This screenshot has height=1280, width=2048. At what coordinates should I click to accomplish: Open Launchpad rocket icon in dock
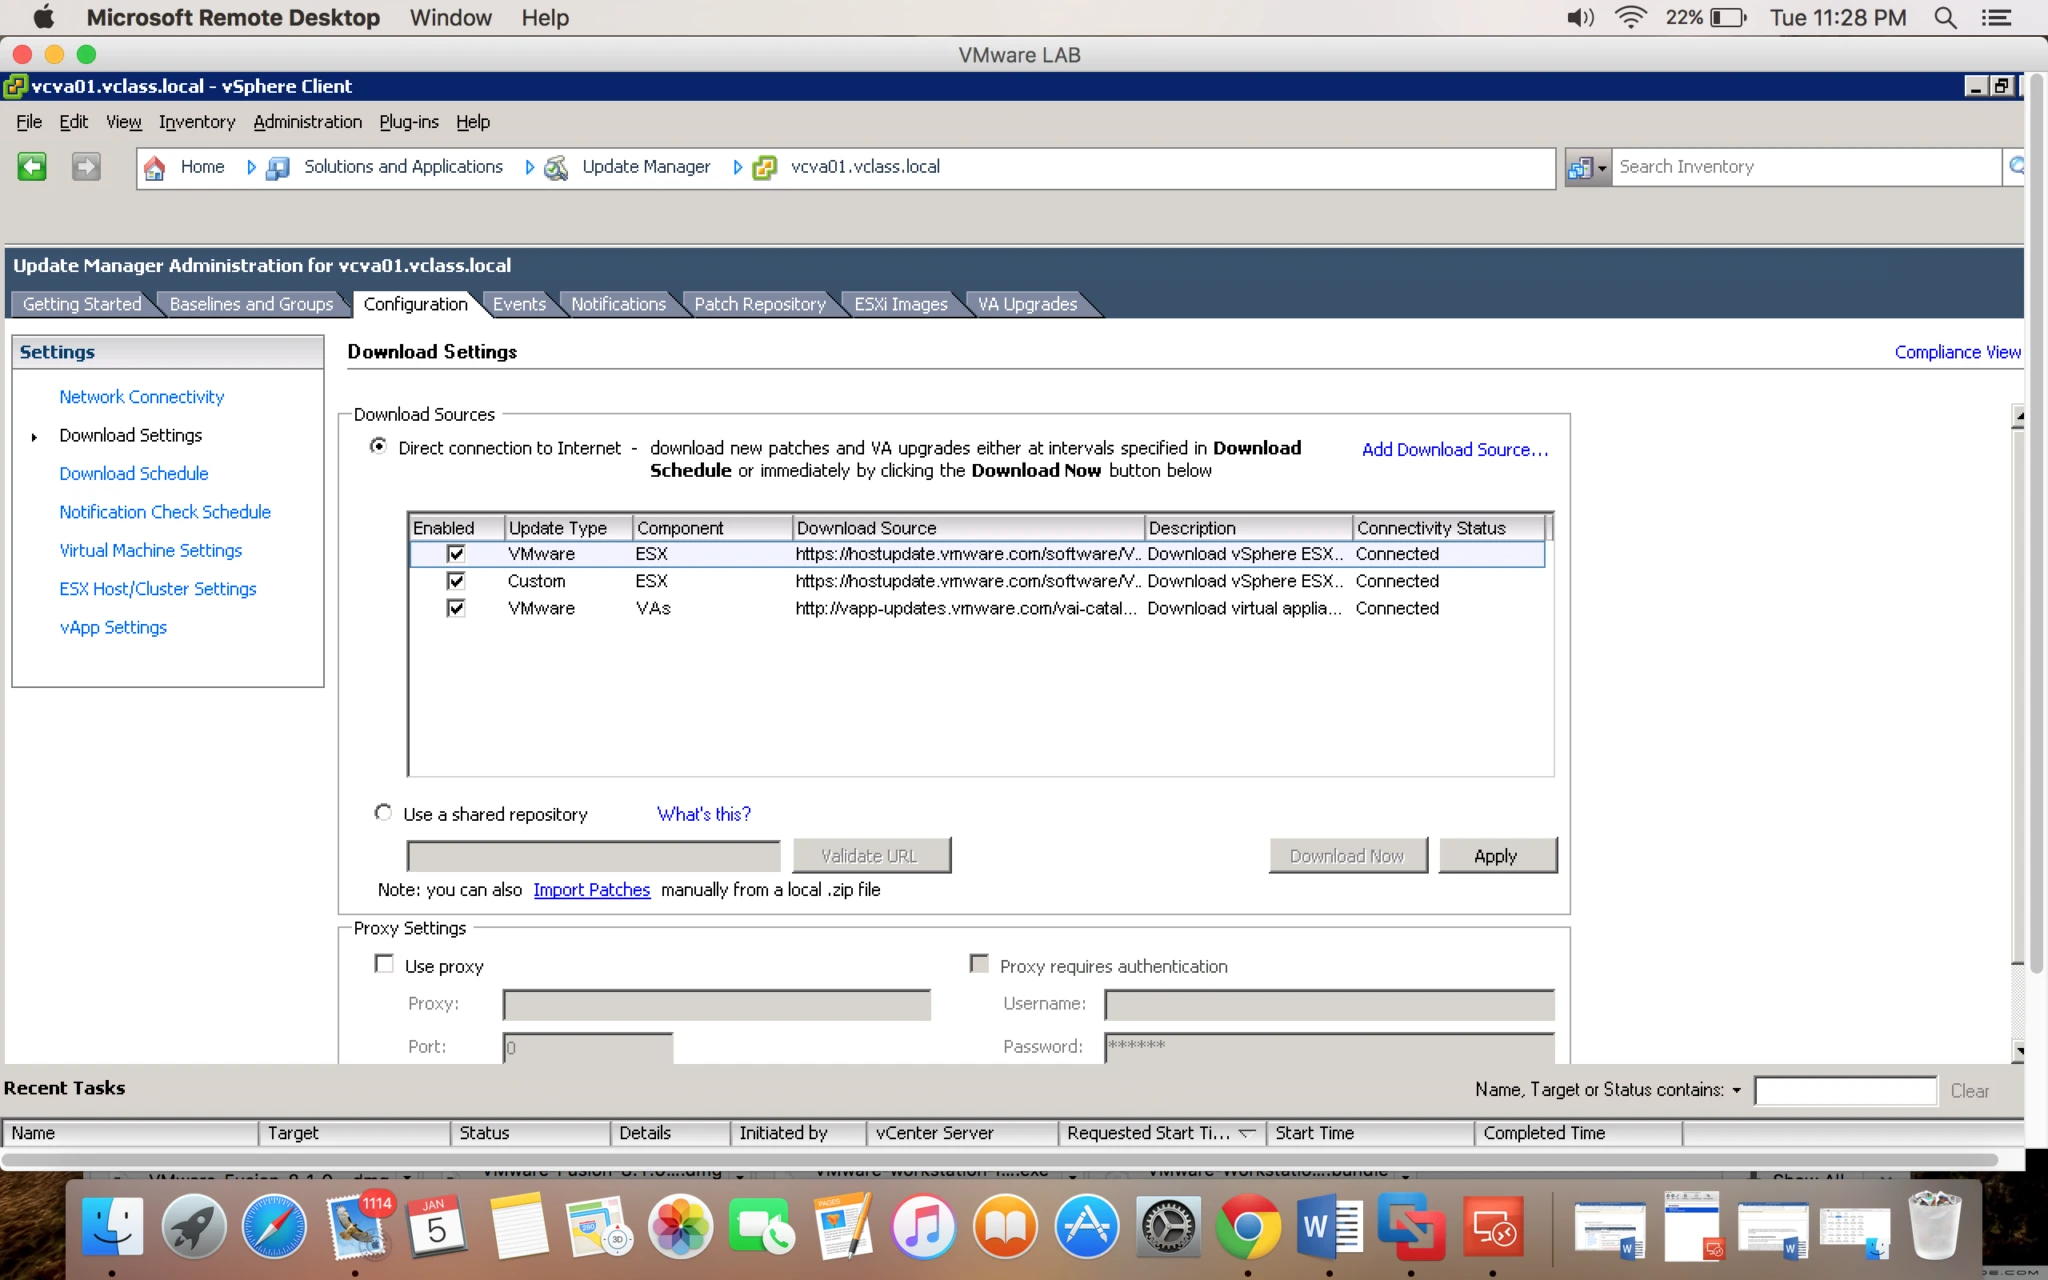pyautogui.click(x=193, y=1226)
